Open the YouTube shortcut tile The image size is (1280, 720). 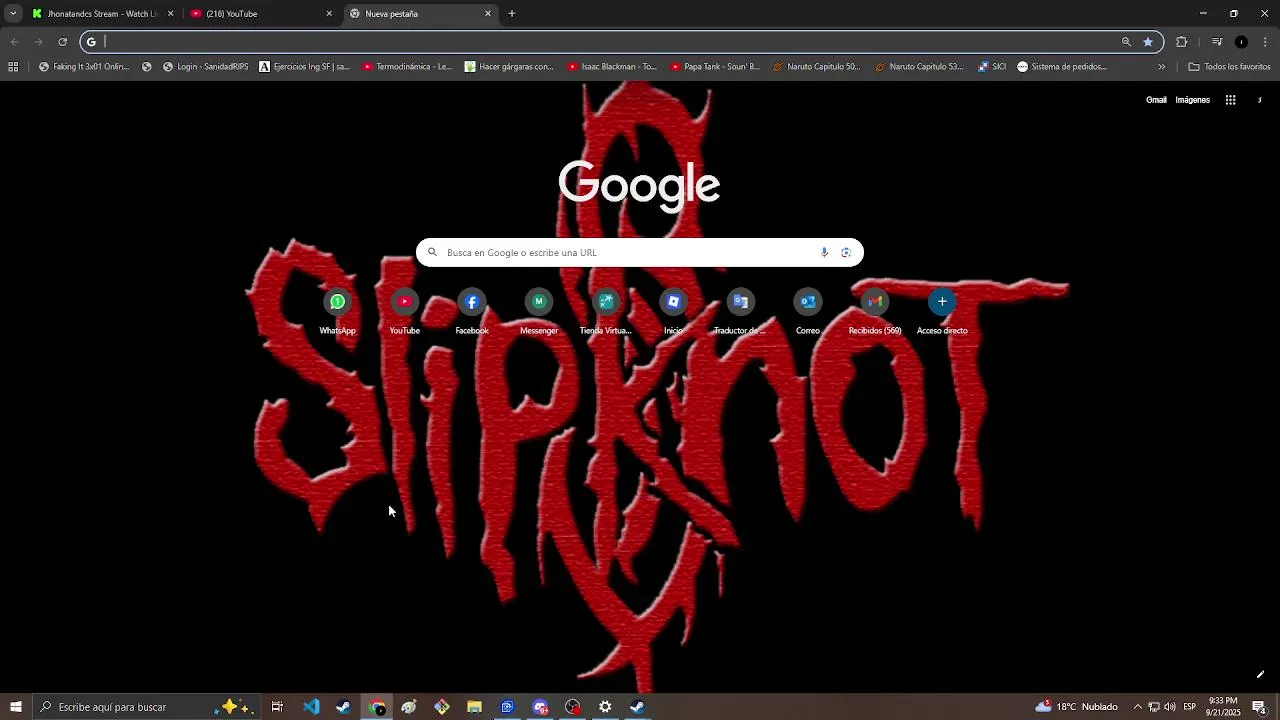[404, 312]
